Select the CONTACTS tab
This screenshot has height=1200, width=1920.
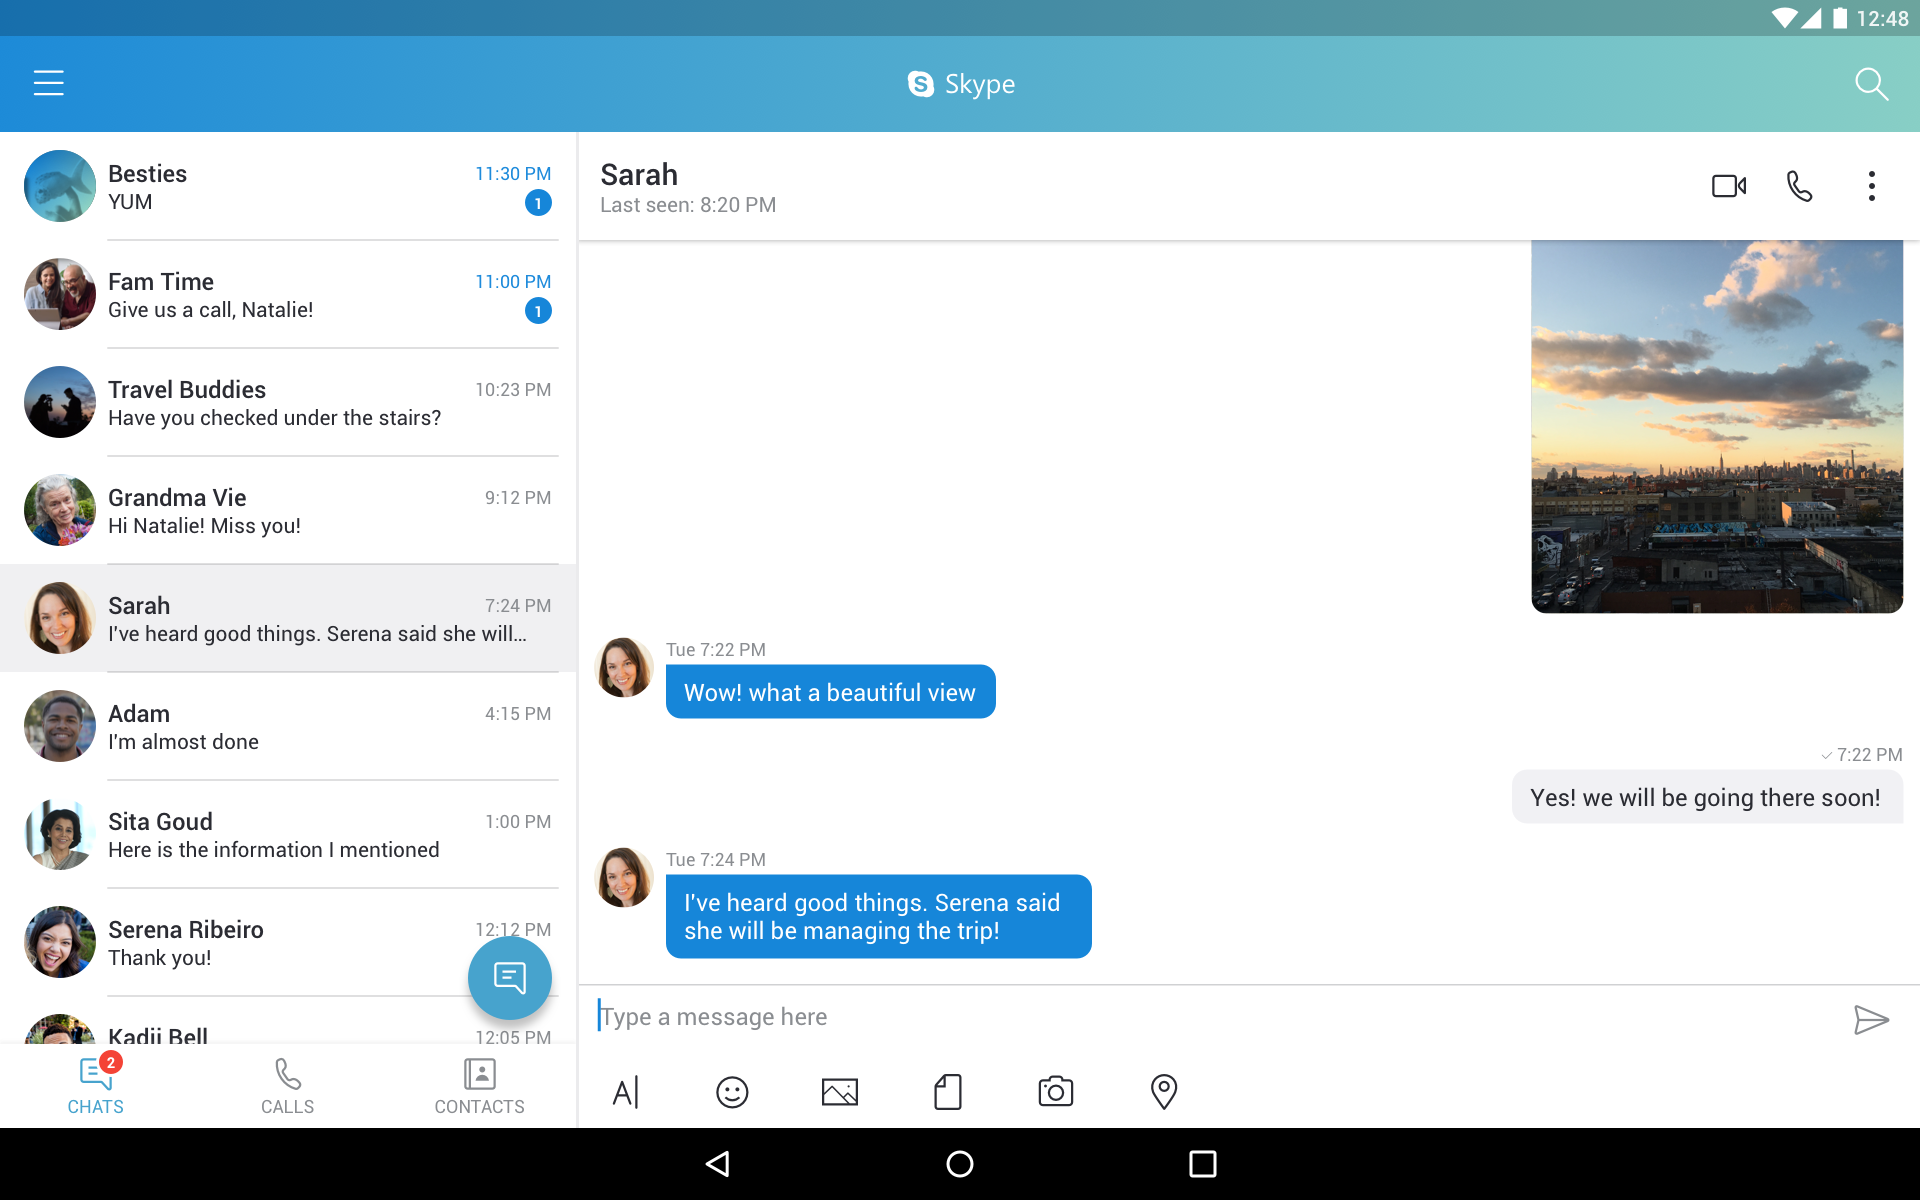pos(480,1085)
